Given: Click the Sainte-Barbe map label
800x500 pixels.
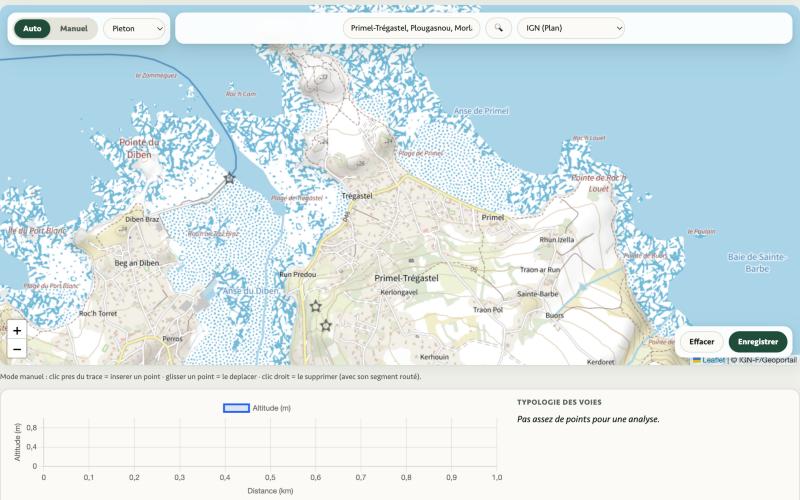Looking at the screenshot, I should (x=537, y=294).
